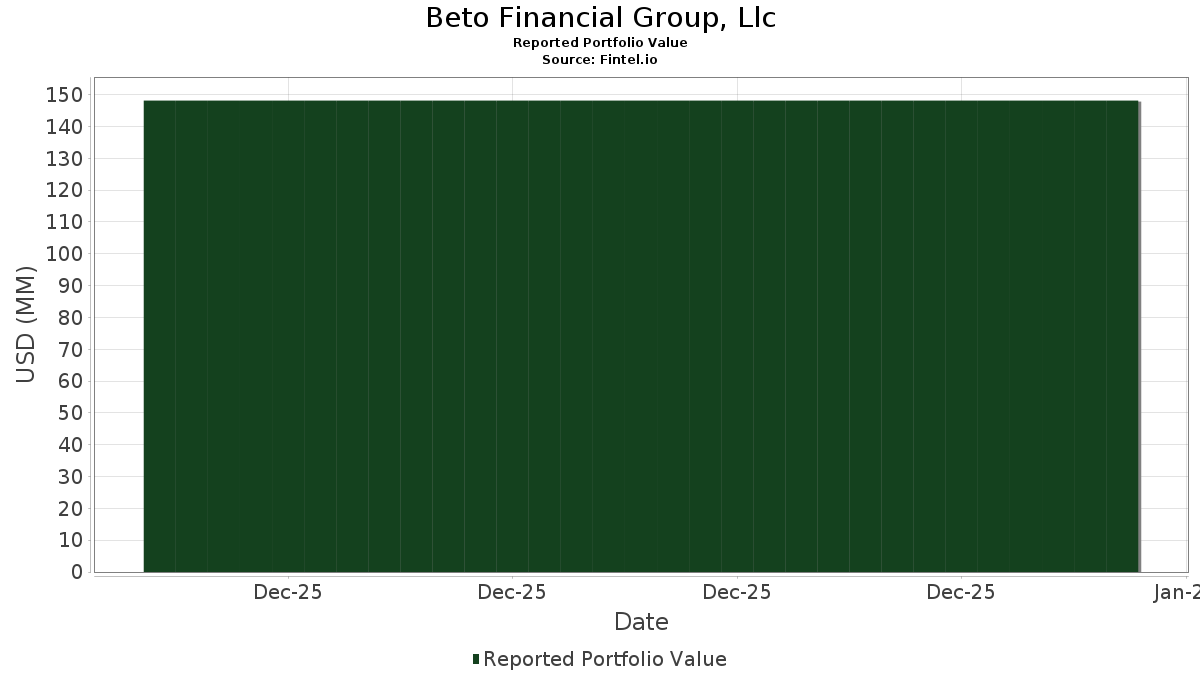Select the 30 y-axis tick label
The image size is (1200, 675).
pyautogui.click(x=70, y=477)
